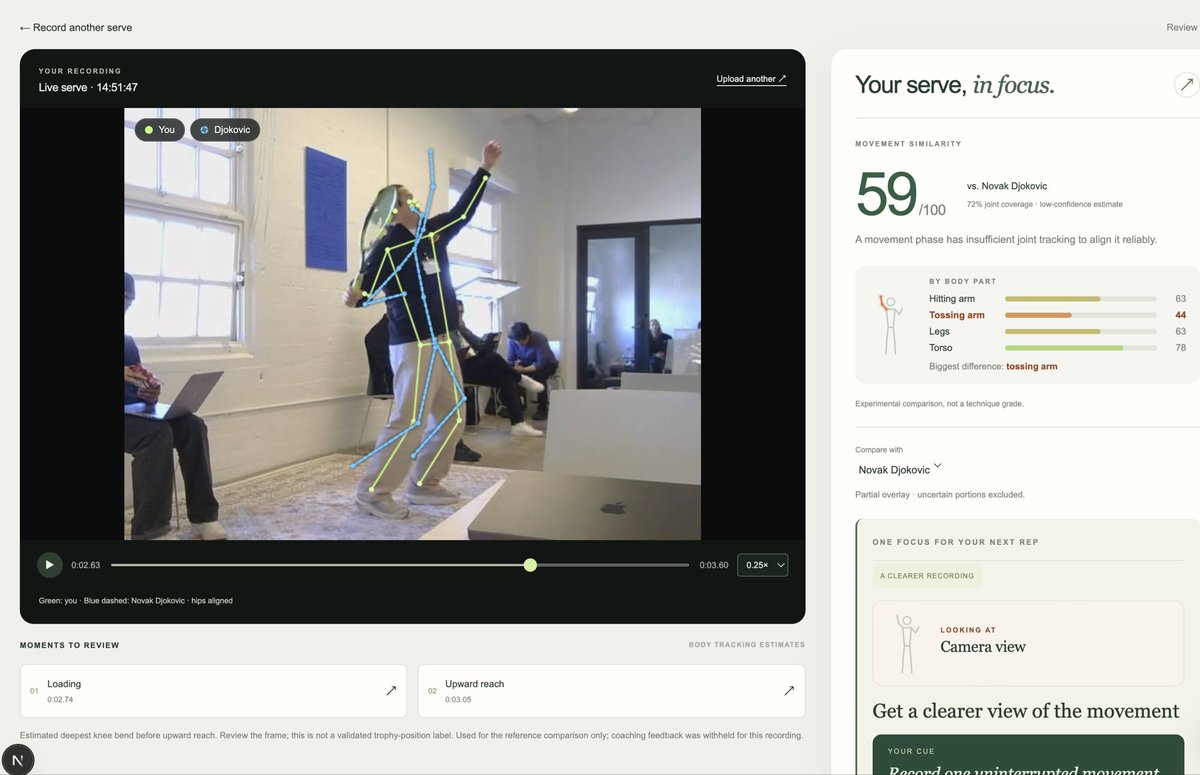Click the A CLEARER RECORDING tag
The width and height of the screenshot is (1200, 775).
(927, 576)
